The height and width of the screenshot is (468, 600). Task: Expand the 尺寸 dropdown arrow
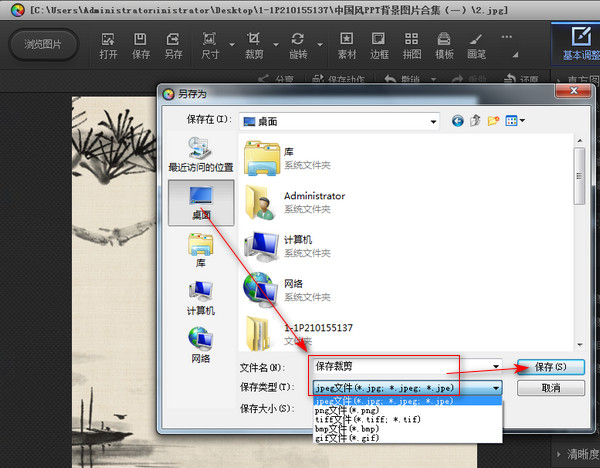232,45
